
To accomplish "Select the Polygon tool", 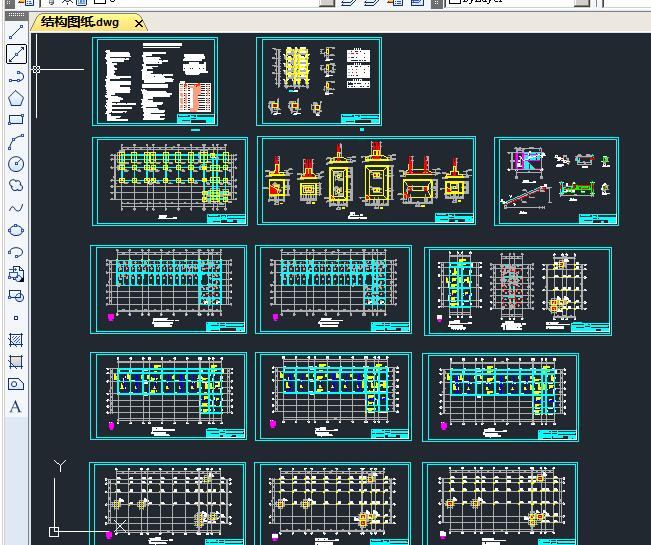I will [16, 98].
